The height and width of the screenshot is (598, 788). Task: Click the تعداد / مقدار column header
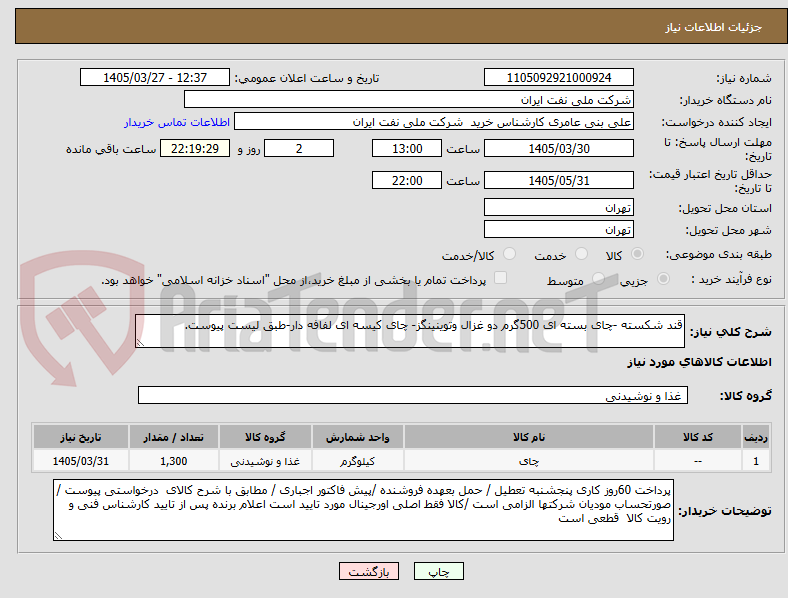pyautogui.click(x=173, y=437)
